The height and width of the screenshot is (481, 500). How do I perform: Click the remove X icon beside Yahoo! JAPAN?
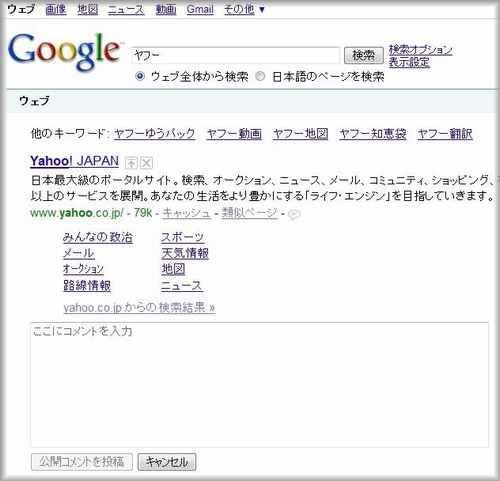(146, 163)
